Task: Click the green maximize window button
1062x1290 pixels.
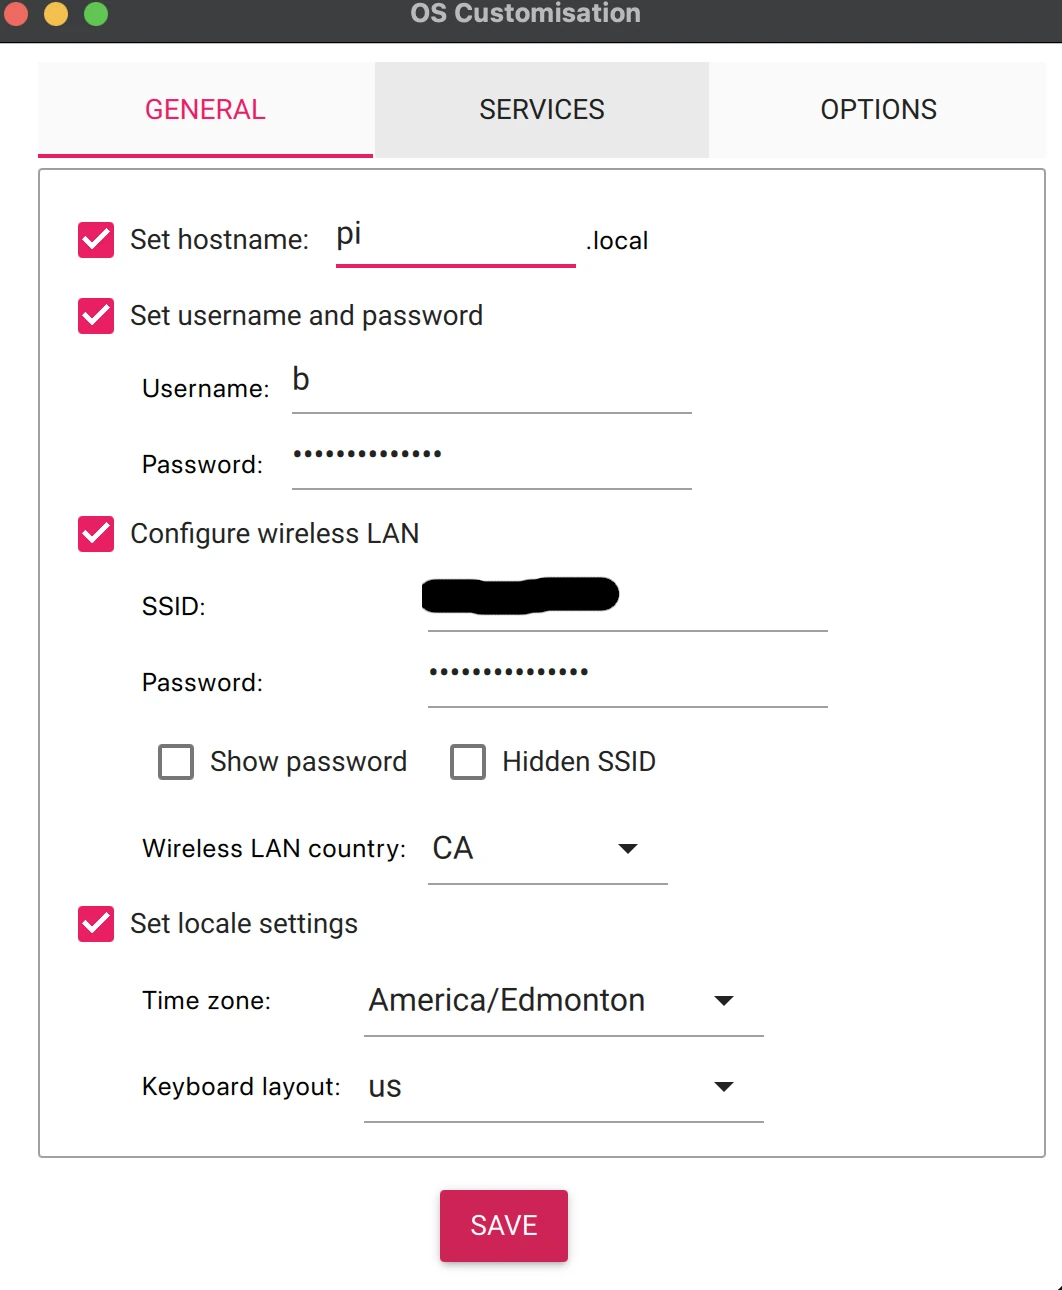Action: click(x=96, y=14)
